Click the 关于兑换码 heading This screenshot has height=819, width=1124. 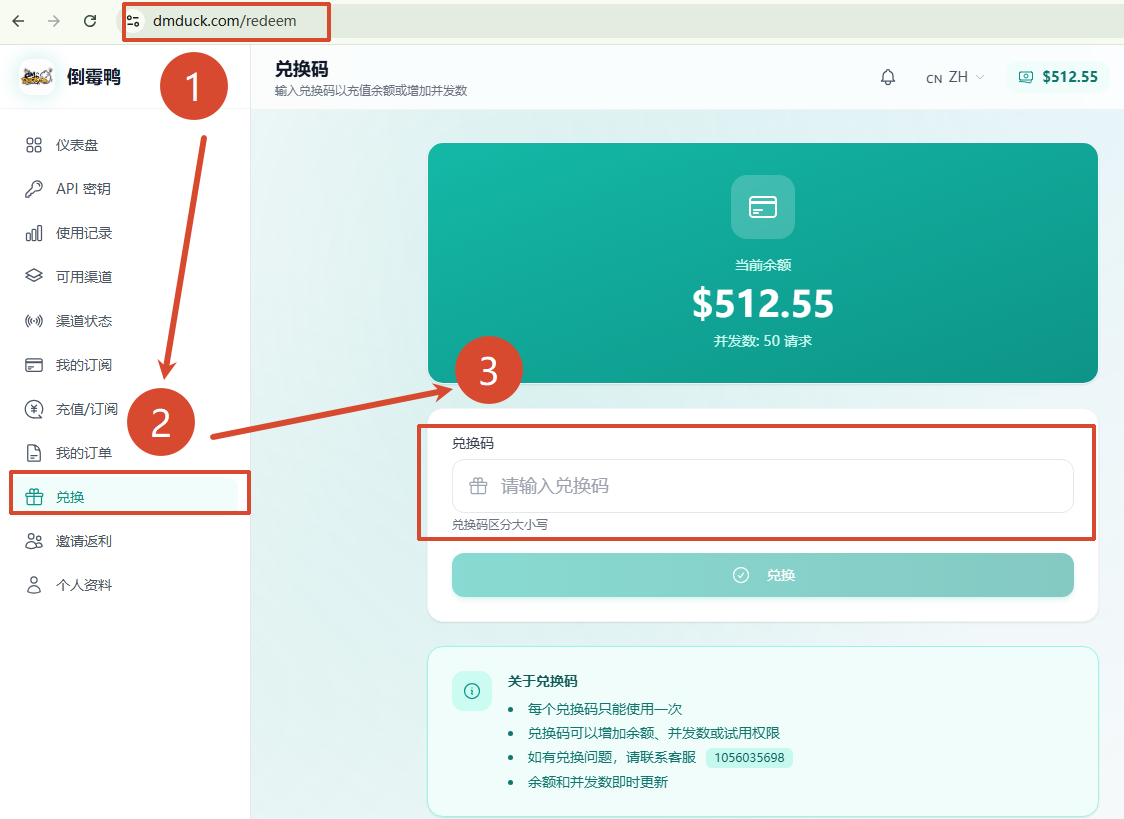(x=543, y=681)
